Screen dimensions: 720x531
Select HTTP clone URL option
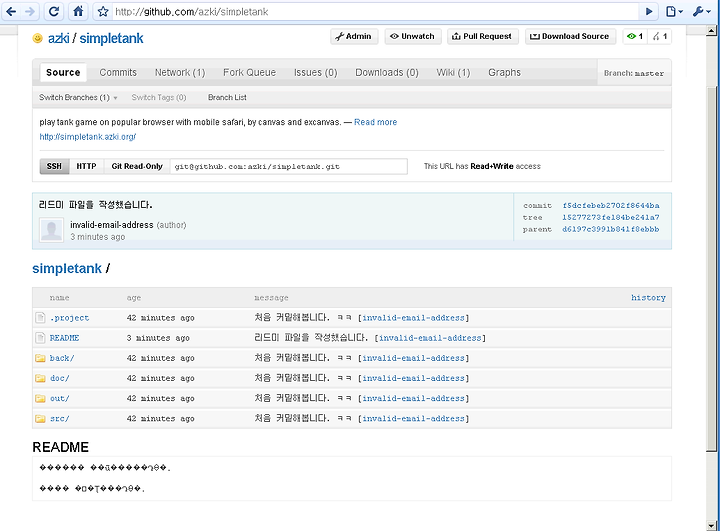[86, 166]
